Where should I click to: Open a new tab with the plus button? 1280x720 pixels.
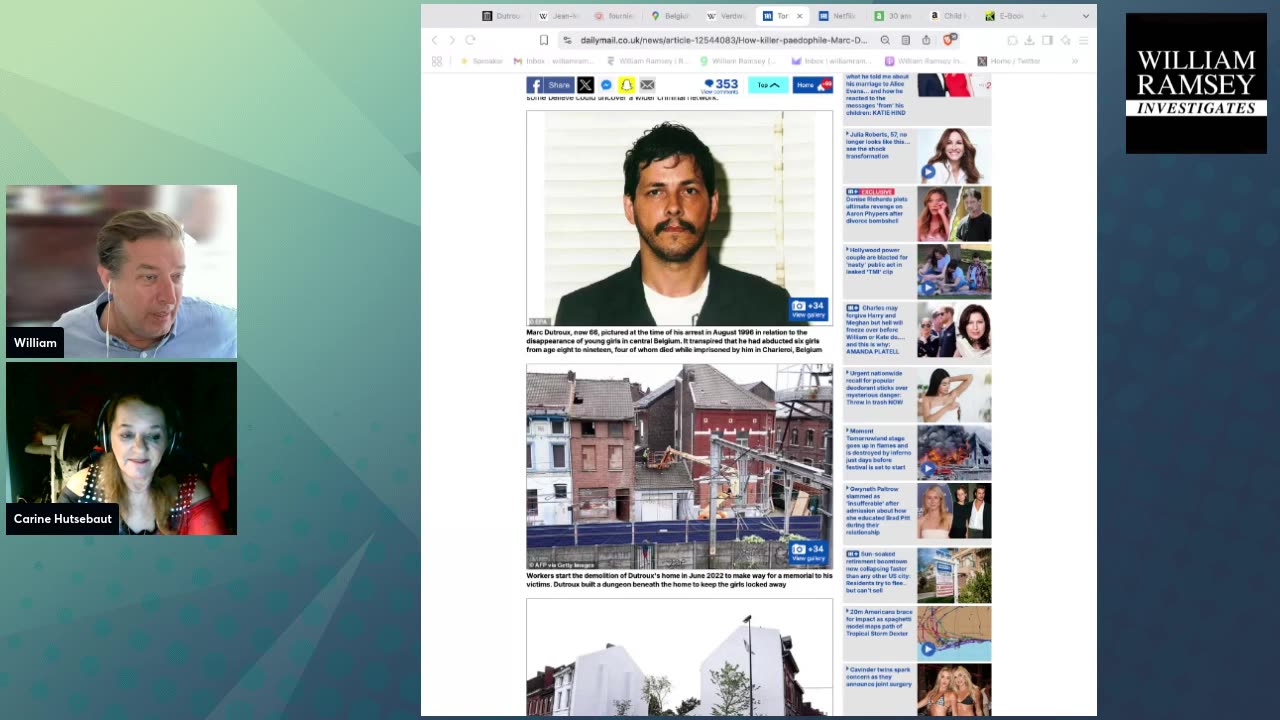click(x=1043, y=16)
